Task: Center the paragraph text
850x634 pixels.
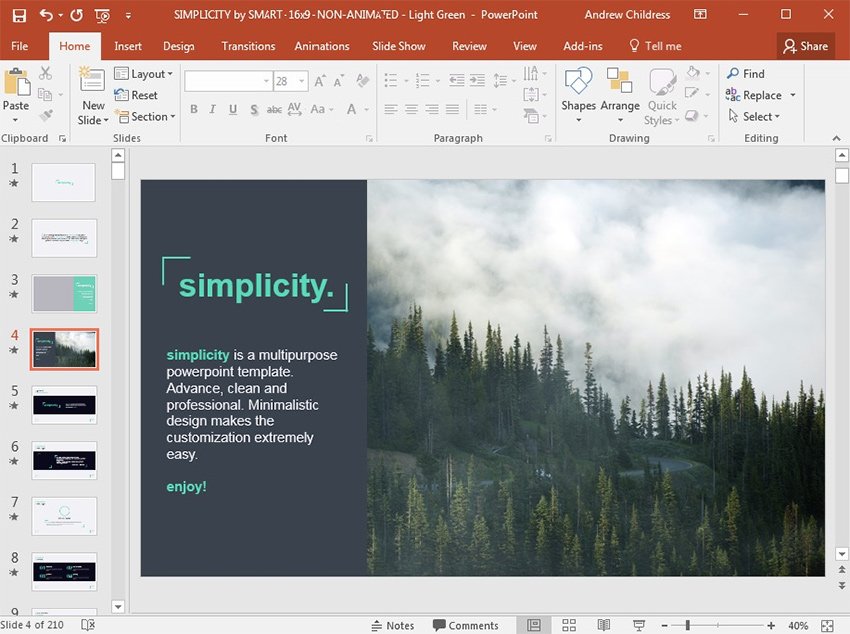Action: coord(411,109)
